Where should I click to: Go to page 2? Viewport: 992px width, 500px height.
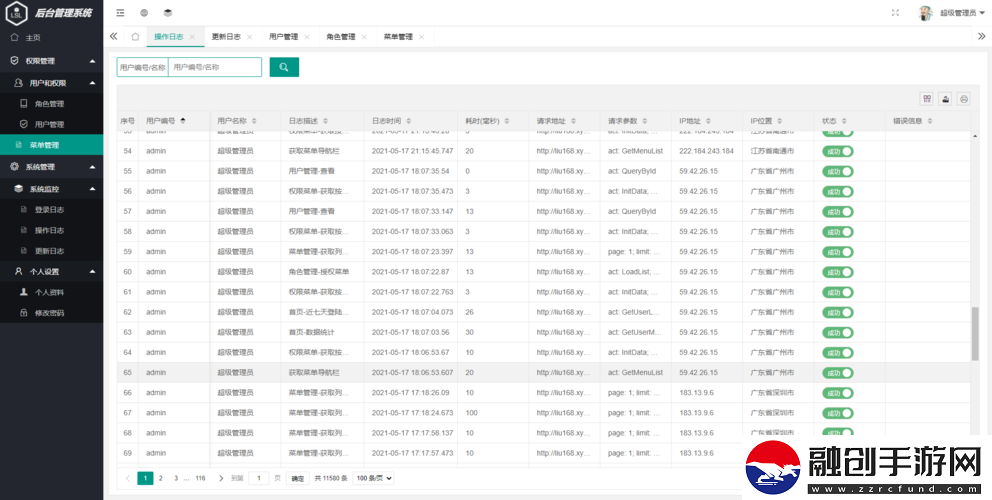(x=161, y=478)
